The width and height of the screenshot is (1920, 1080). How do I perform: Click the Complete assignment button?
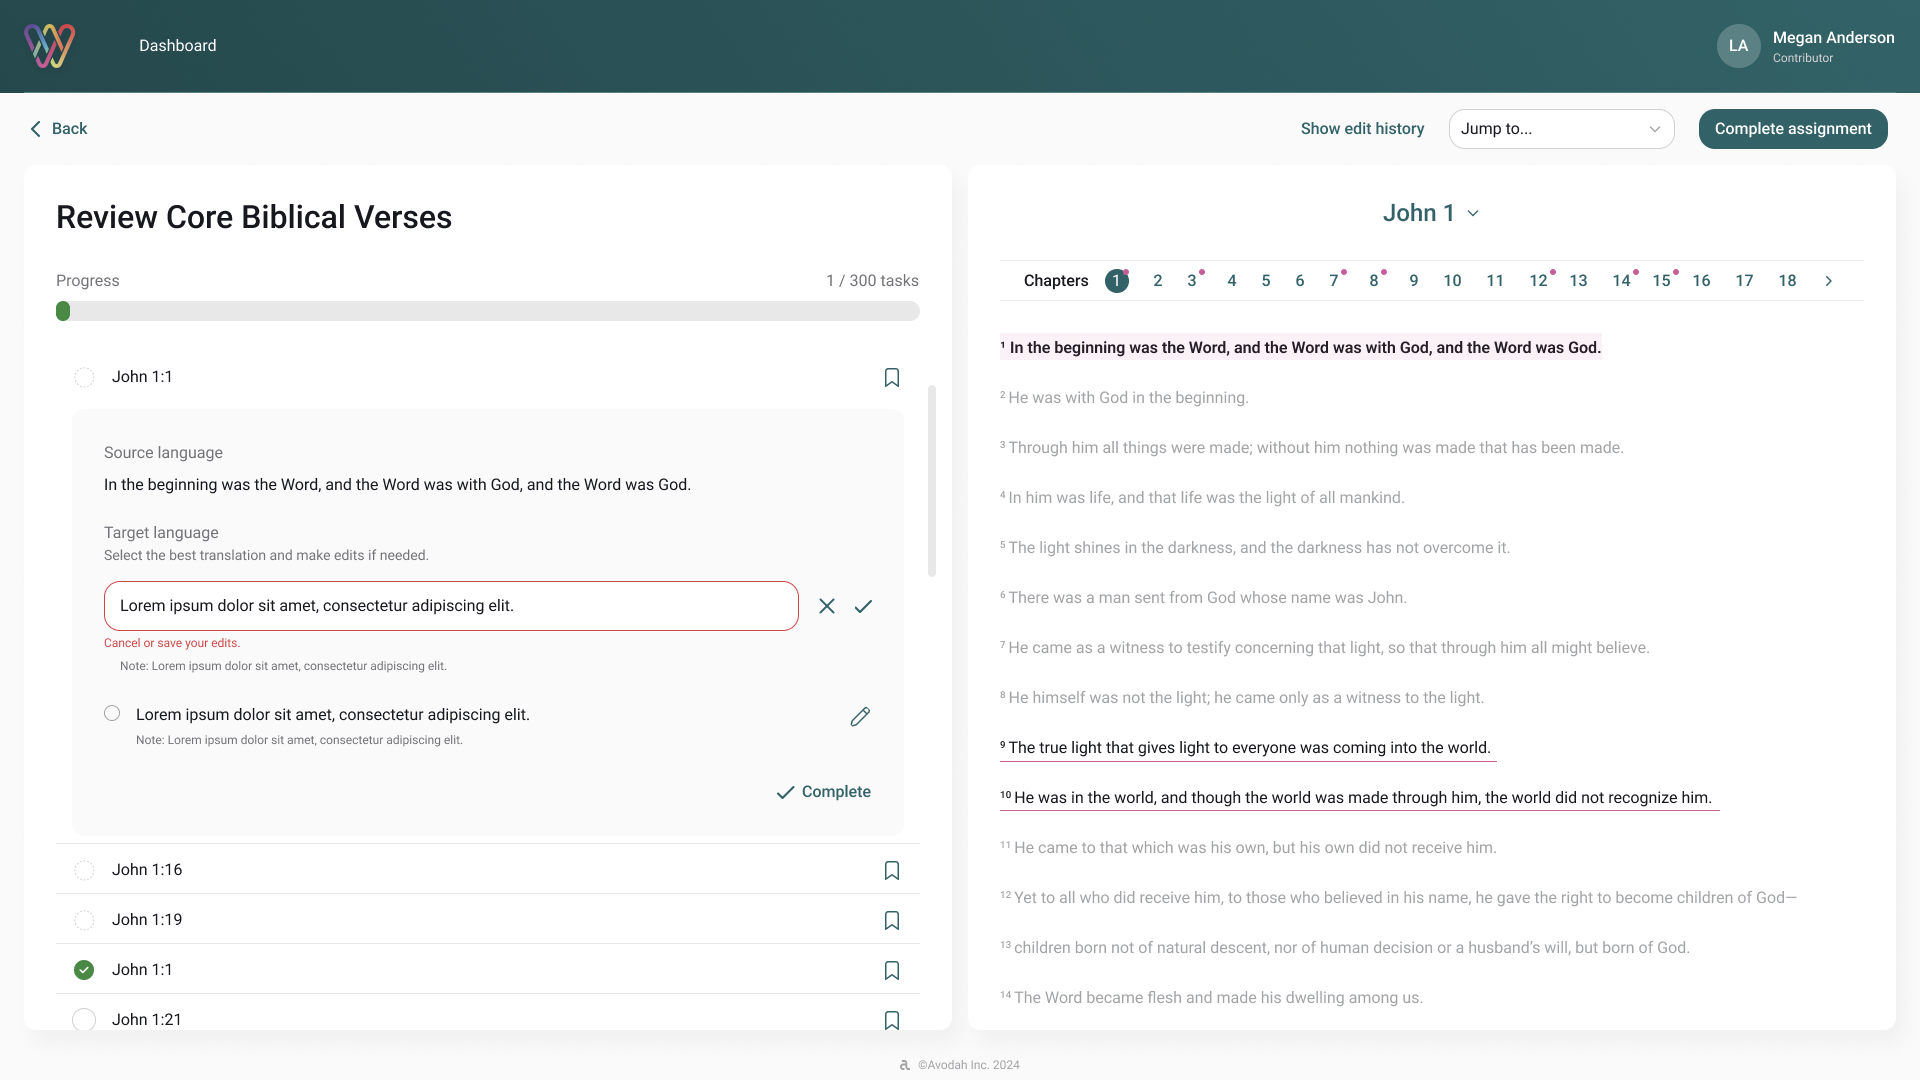(1792, 129)
